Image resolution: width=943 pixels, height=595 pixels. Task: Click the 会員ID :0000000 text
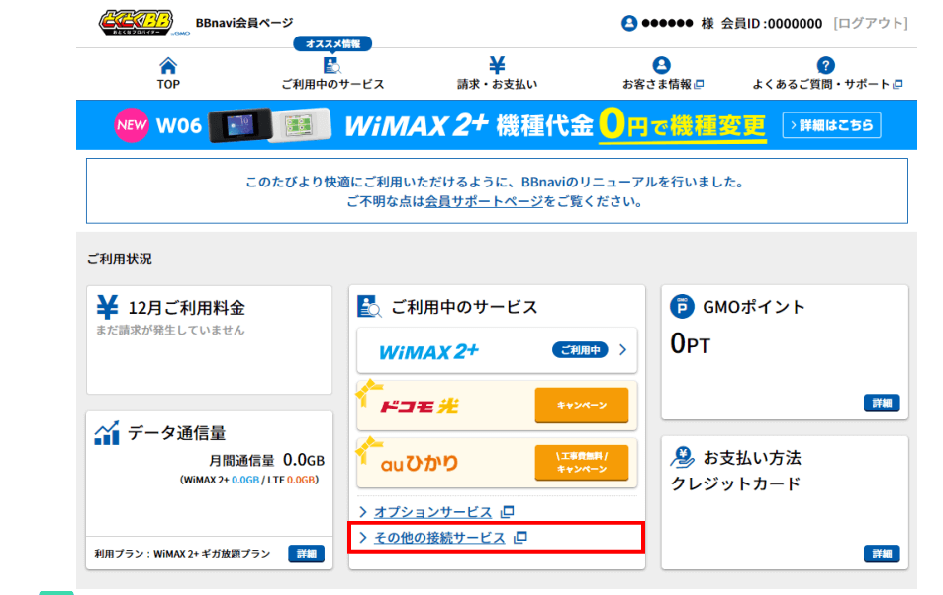(x=771, y=23)
